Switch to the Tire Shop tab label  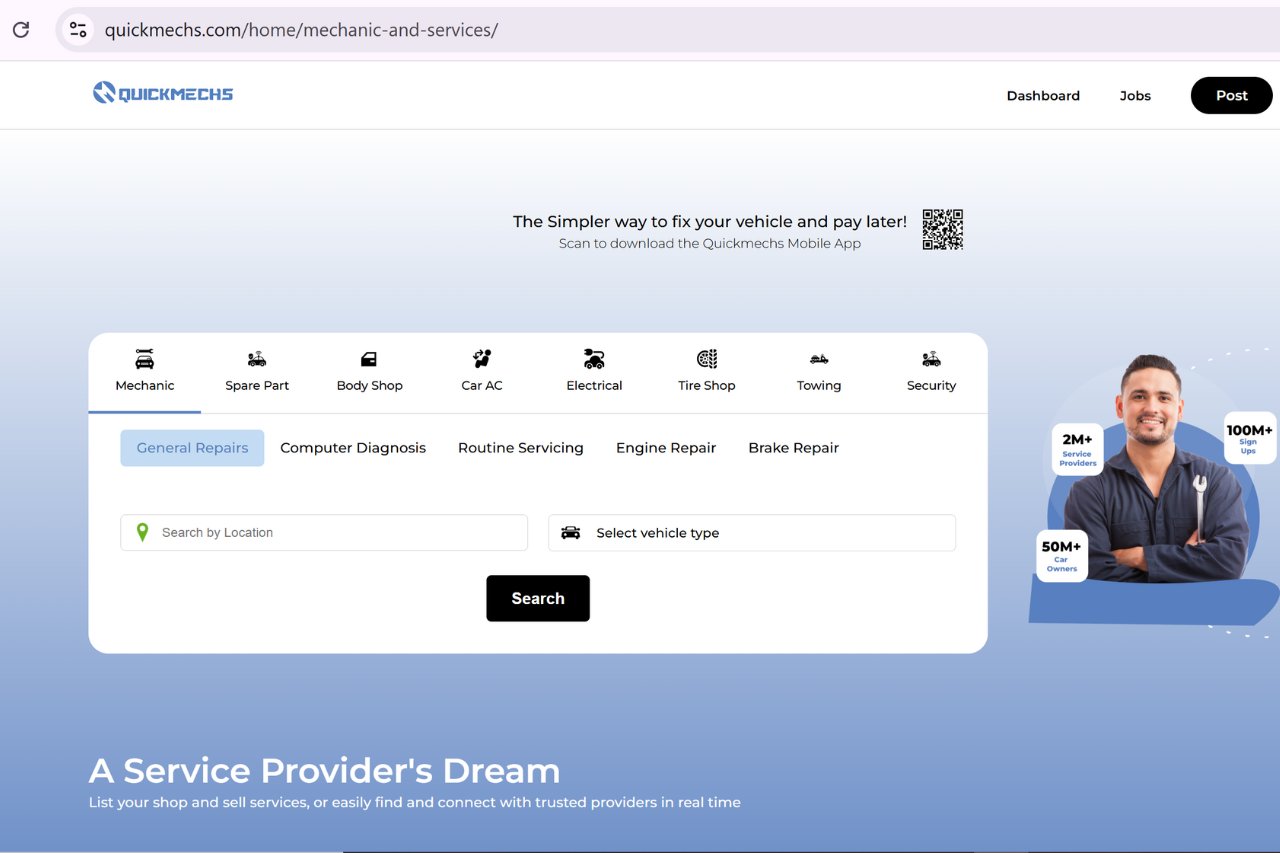pyautogui.click(x=707, y=386)
